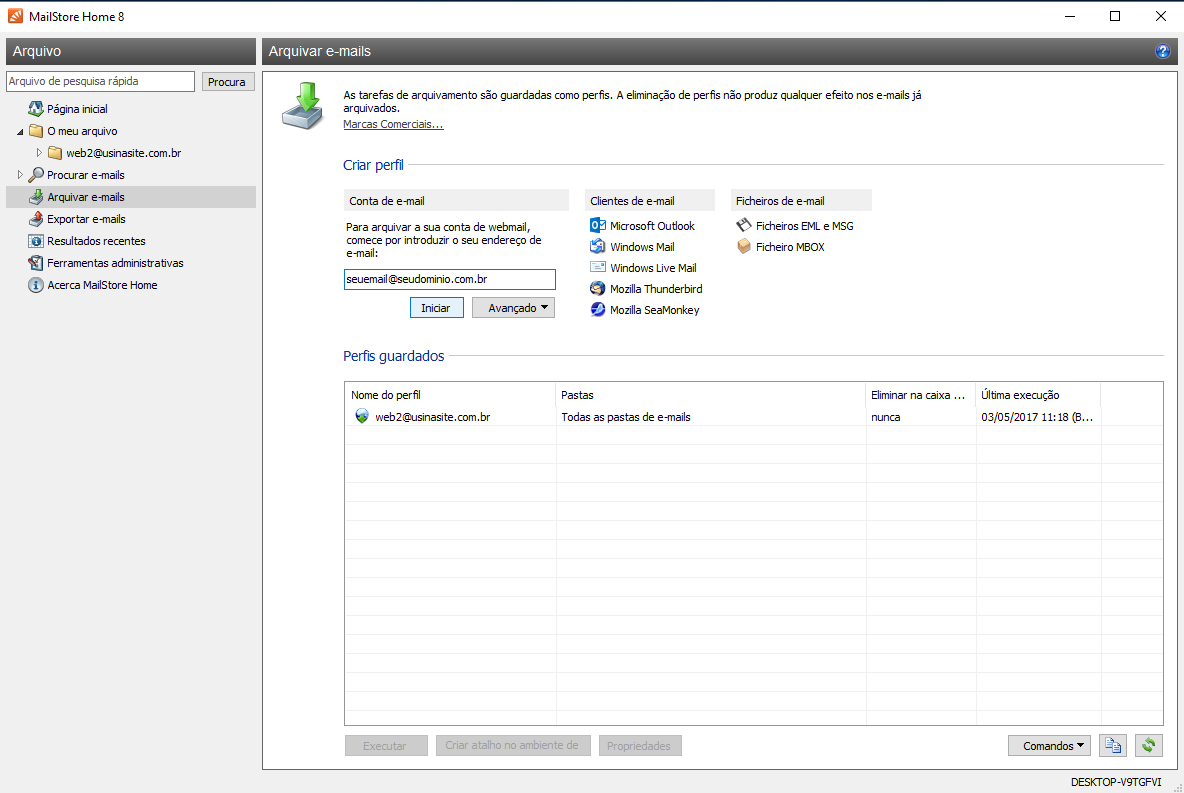Screen dimensions: 1184x793
Task: Open Ferramentas administrativas in sidebar
Action: pos(115,263)
